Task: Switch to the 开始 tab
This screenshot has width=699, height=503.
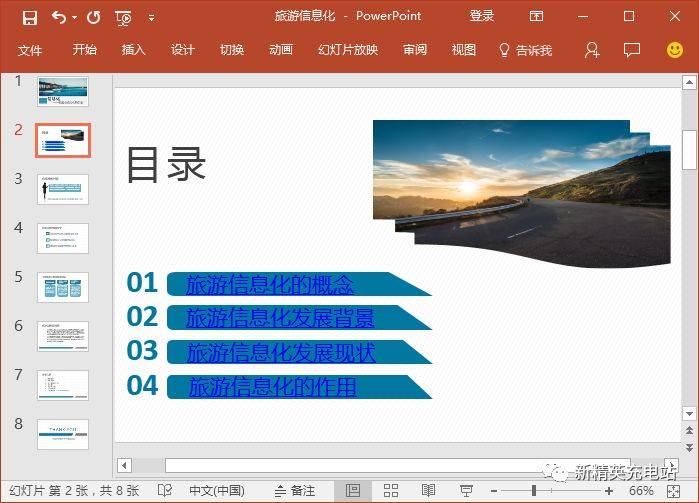Action: (x=85, y=49)
